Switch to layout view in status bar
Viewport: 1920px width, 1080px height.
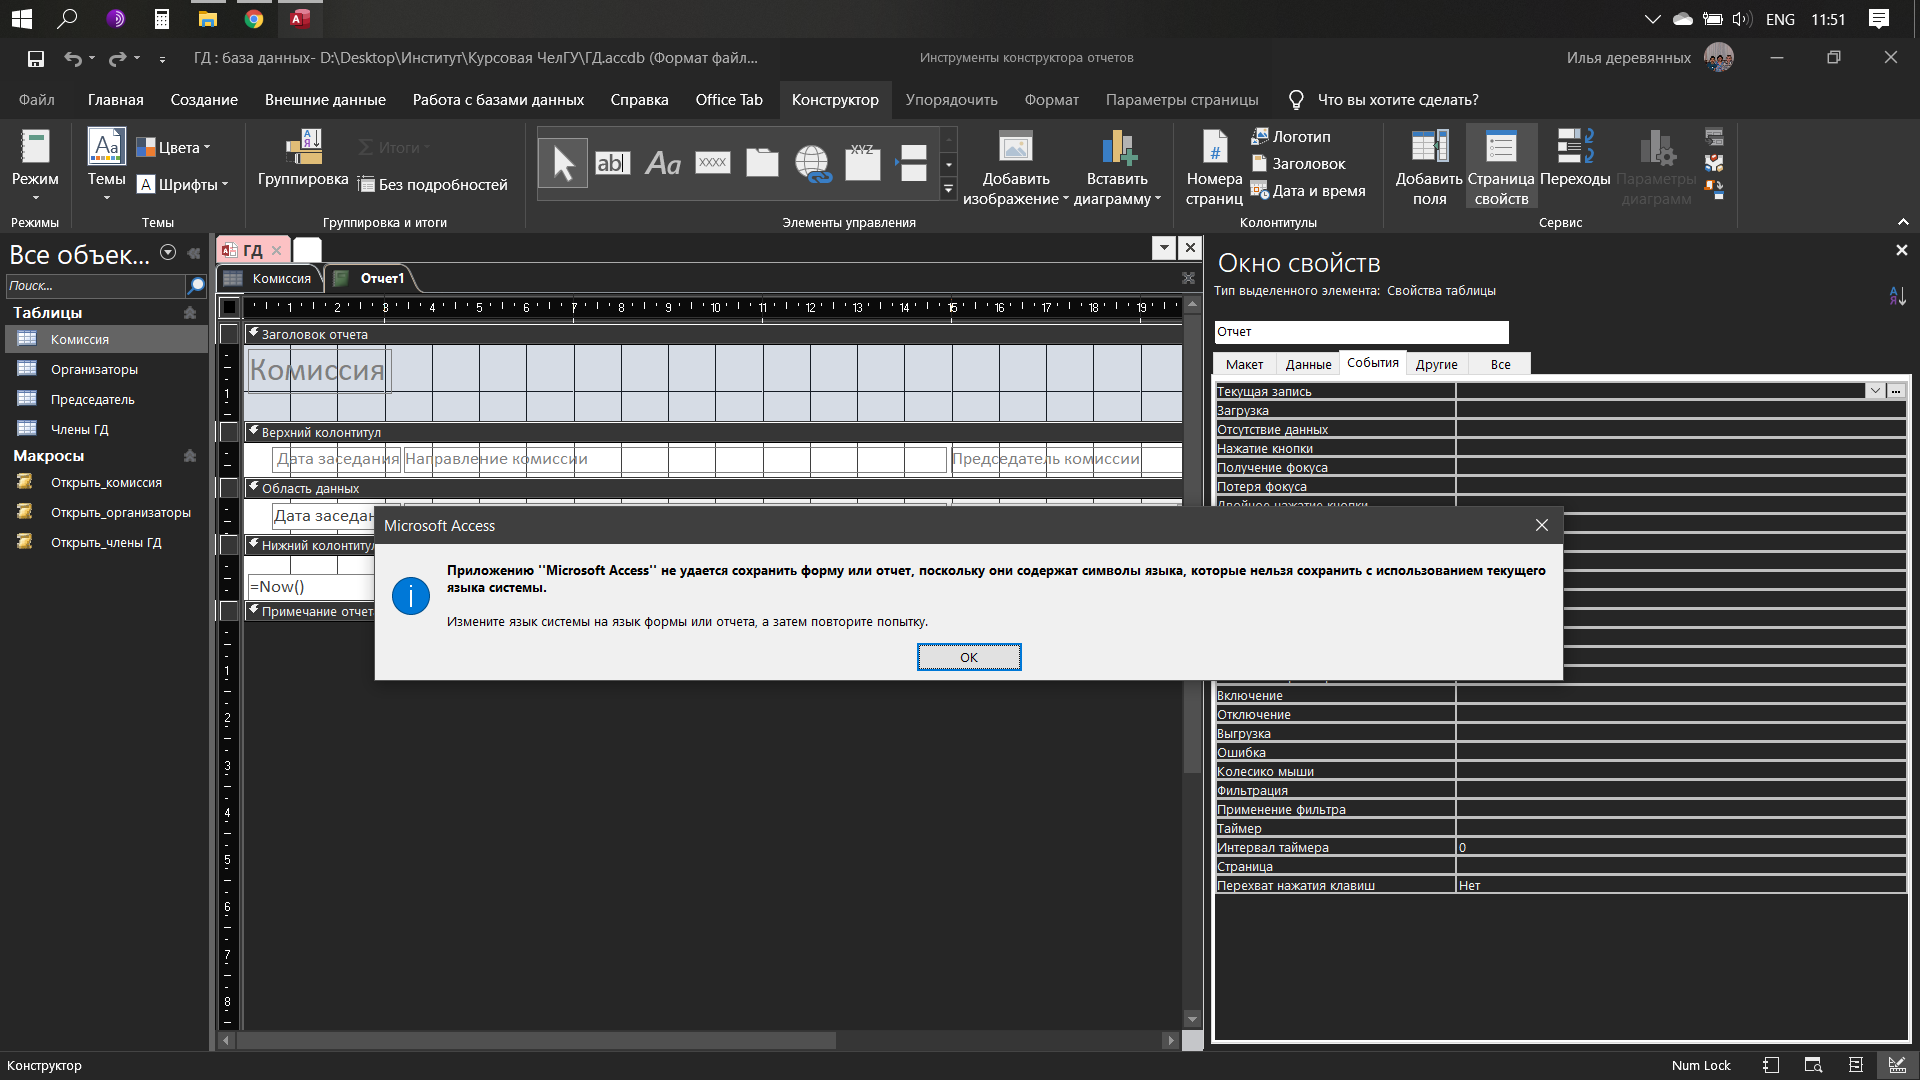(x=1855, y=1065)
